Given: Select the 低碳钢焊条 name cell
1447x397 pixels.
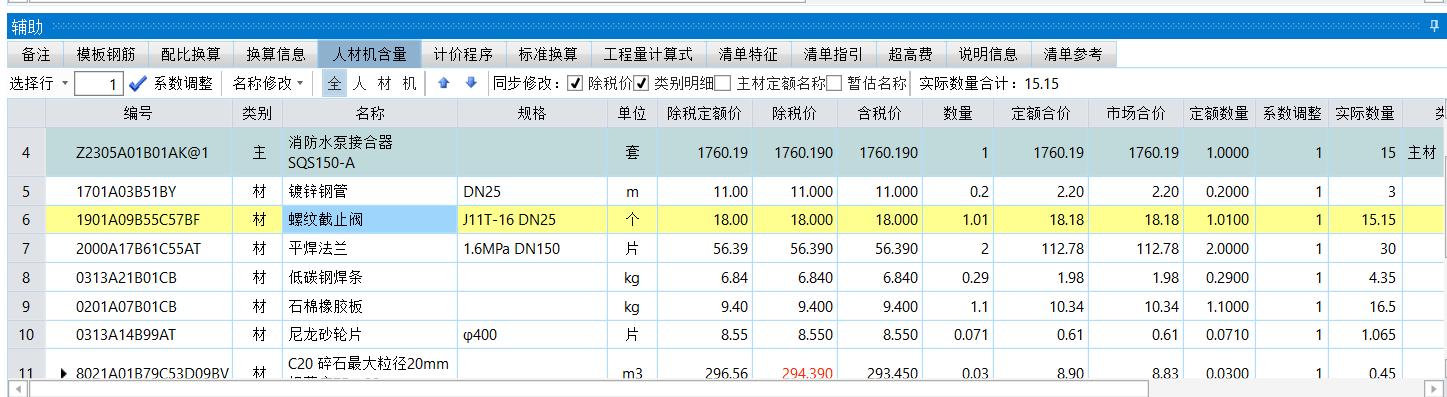Looking at the screenshot, I should 369,279.
